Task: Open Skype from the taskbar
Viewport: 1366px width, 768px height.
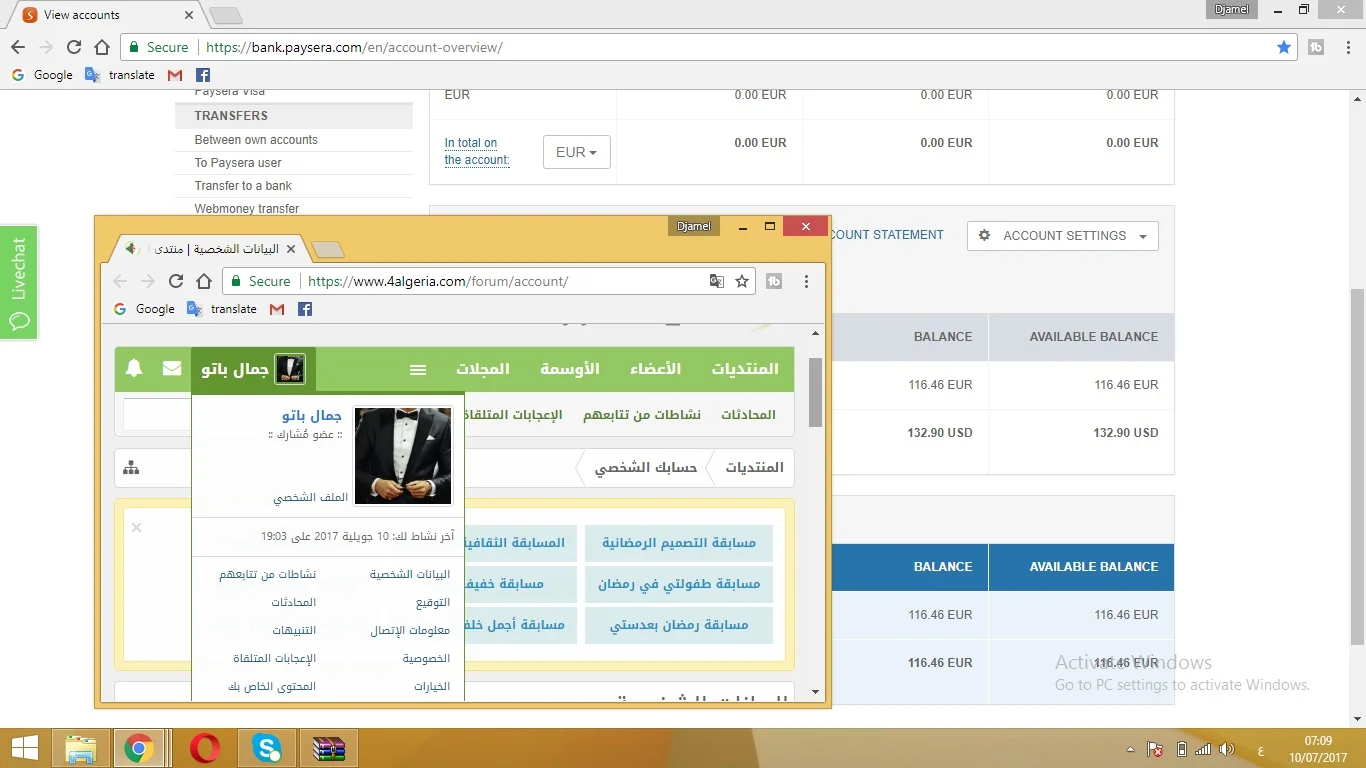Action: (x=267, y=748)
